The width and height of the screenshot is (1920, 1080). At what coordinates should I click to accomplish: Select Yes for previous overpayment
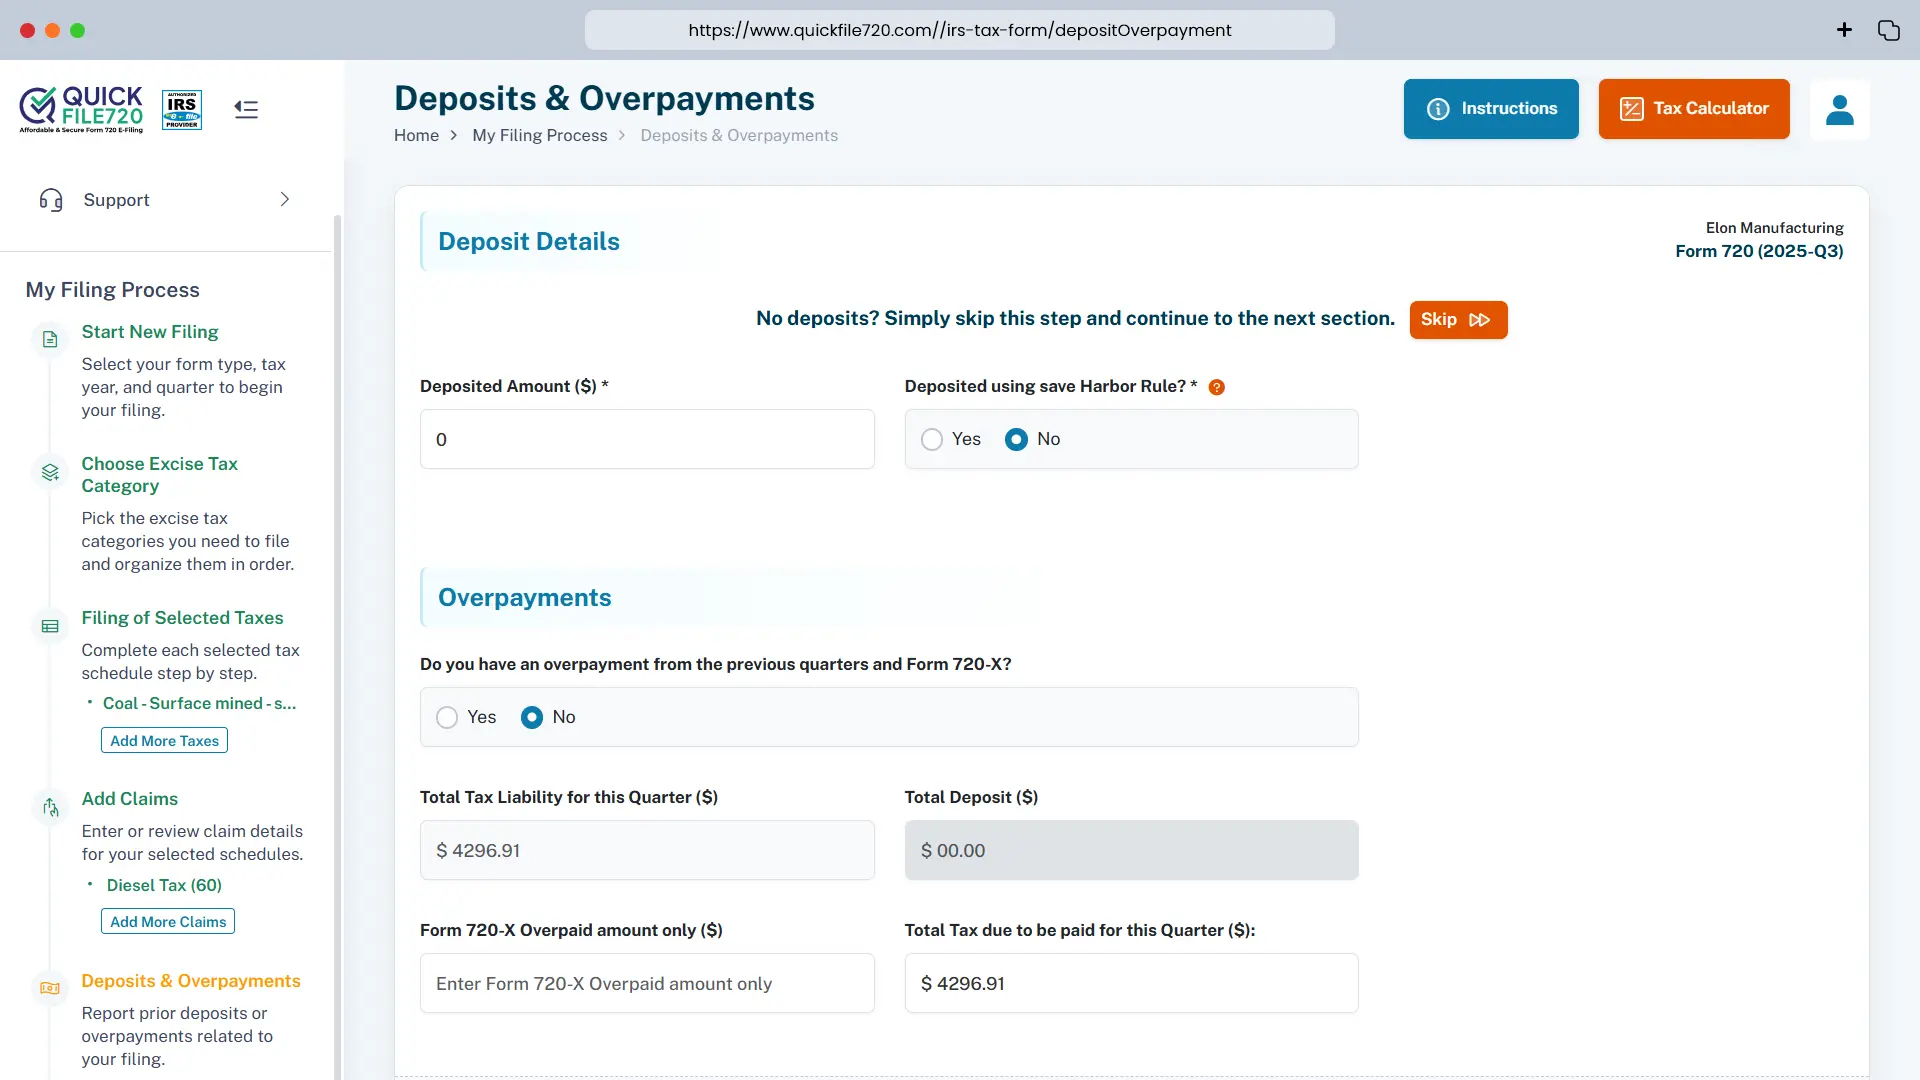click(x=447, y=718)
